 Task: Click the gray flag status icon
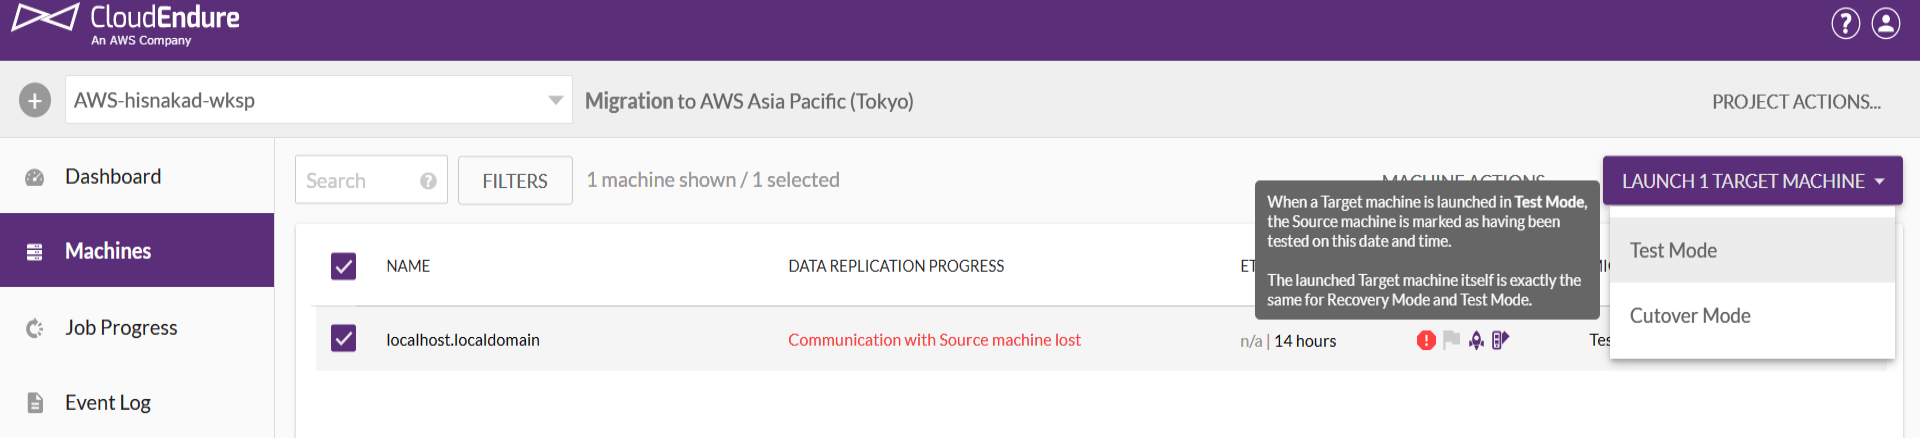tap(1451, 341)
